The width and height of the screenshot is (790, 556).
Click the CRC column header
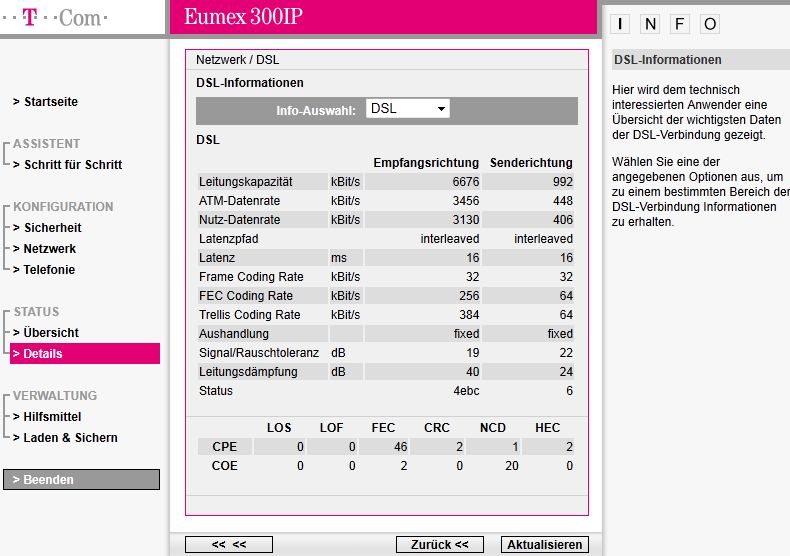[437, 428]
